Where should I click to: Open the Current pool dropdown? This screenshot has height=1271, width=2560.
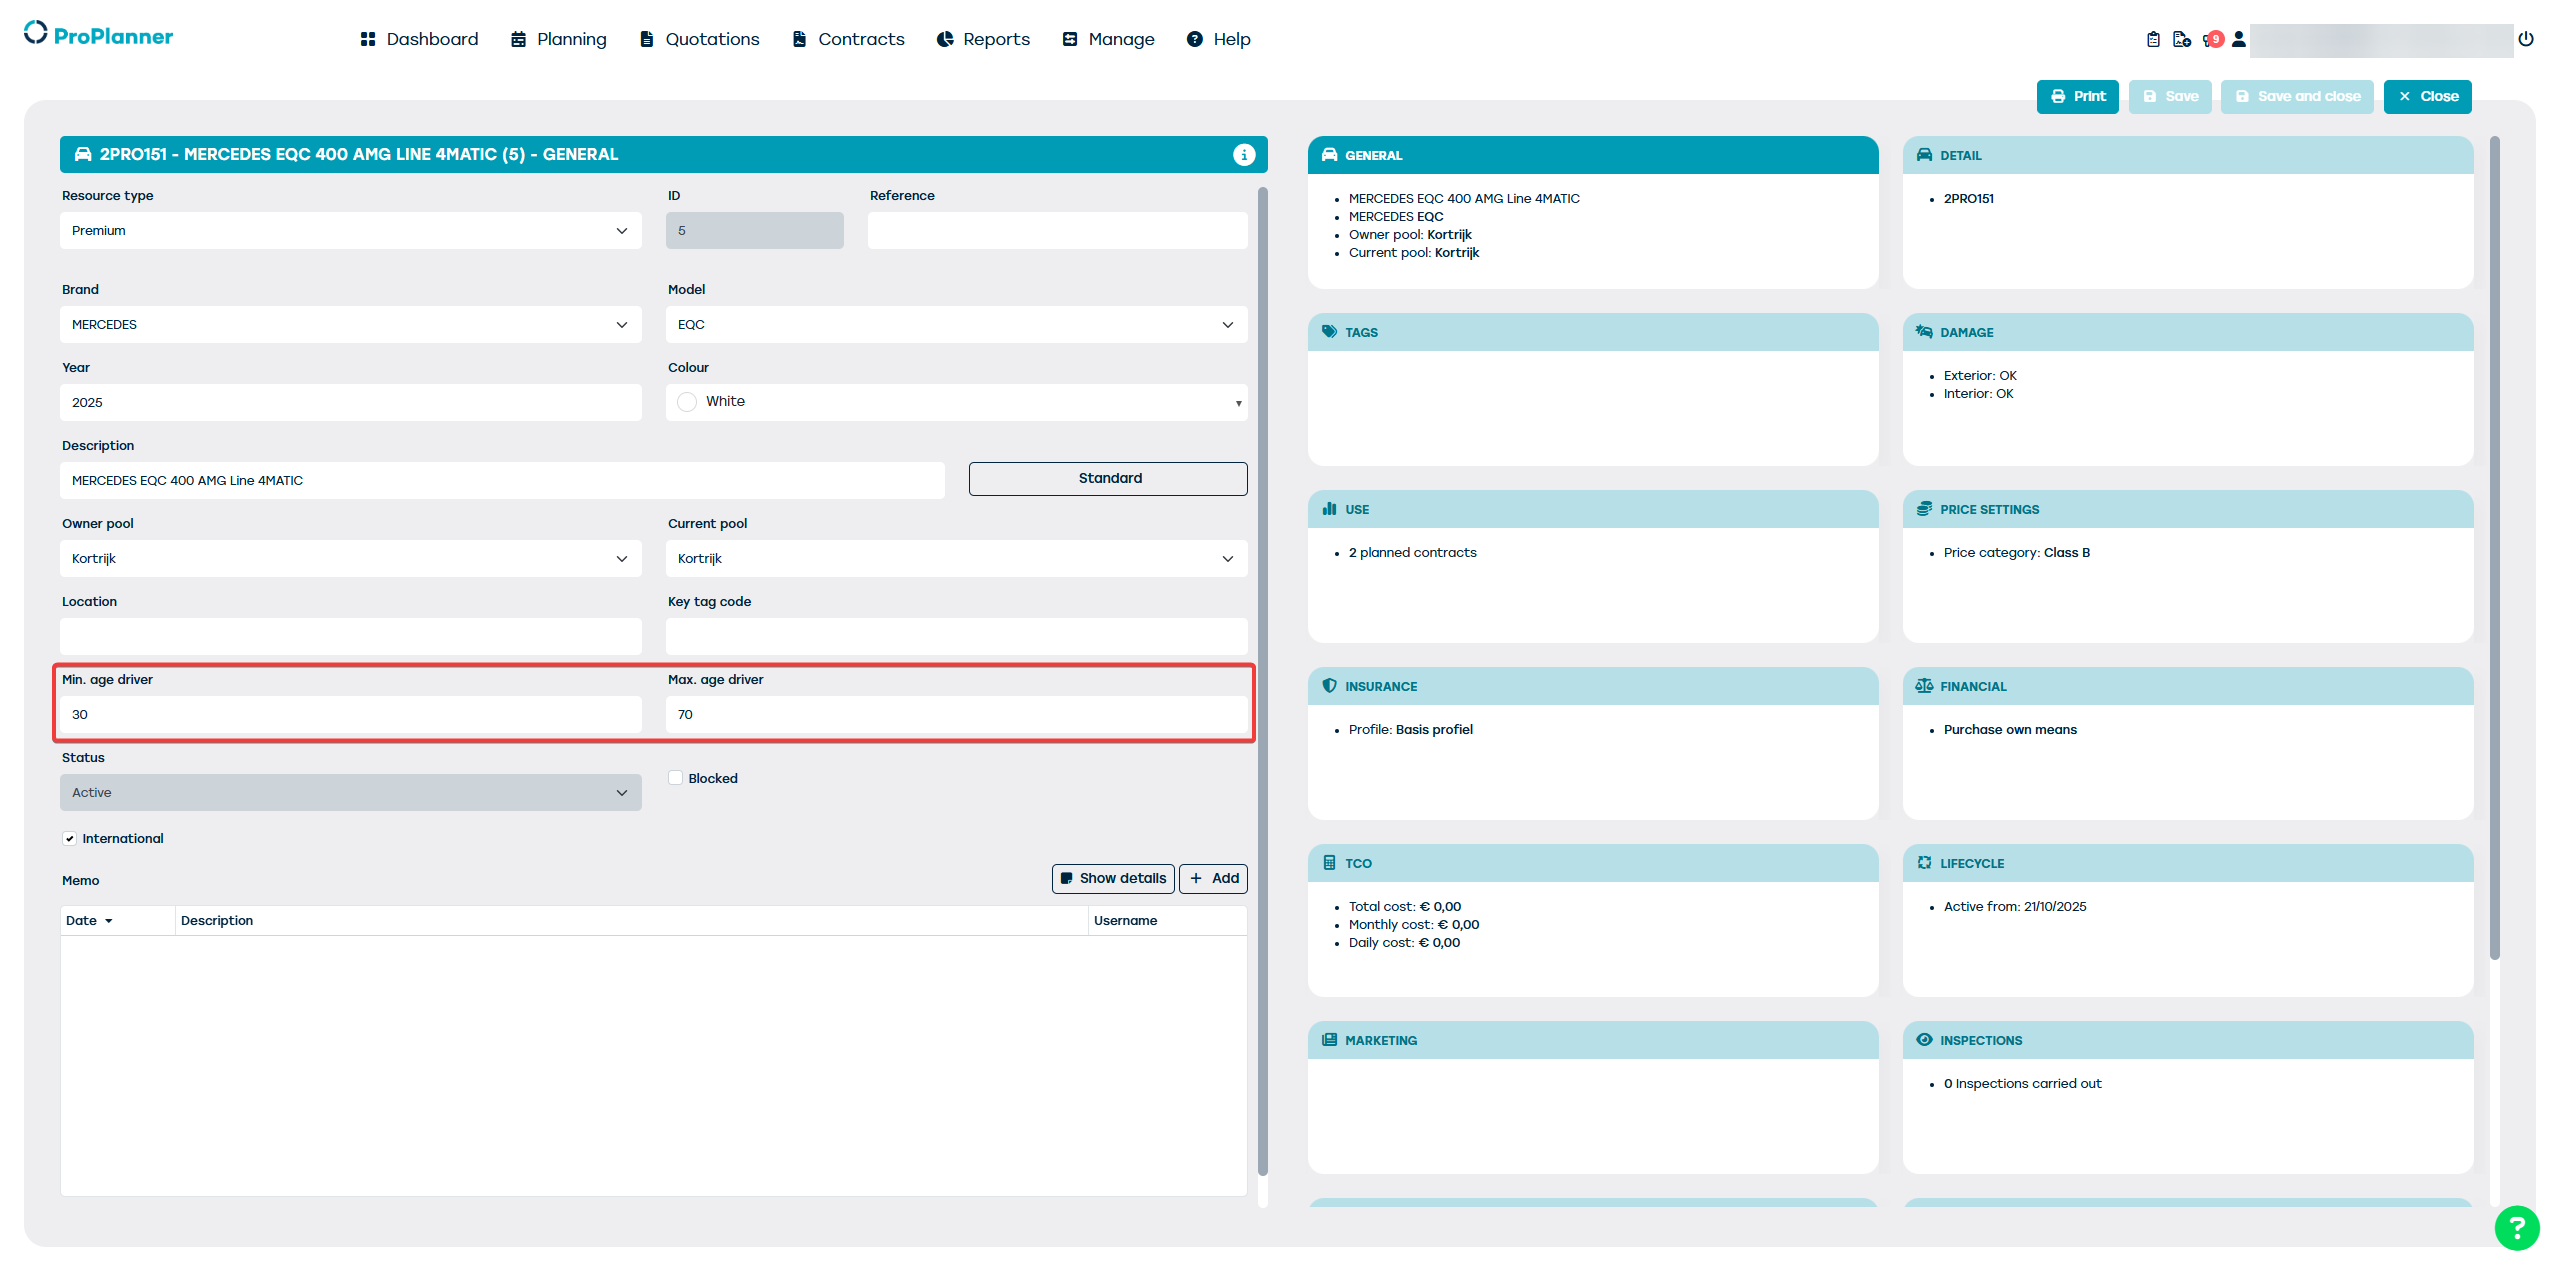(955, 558)
